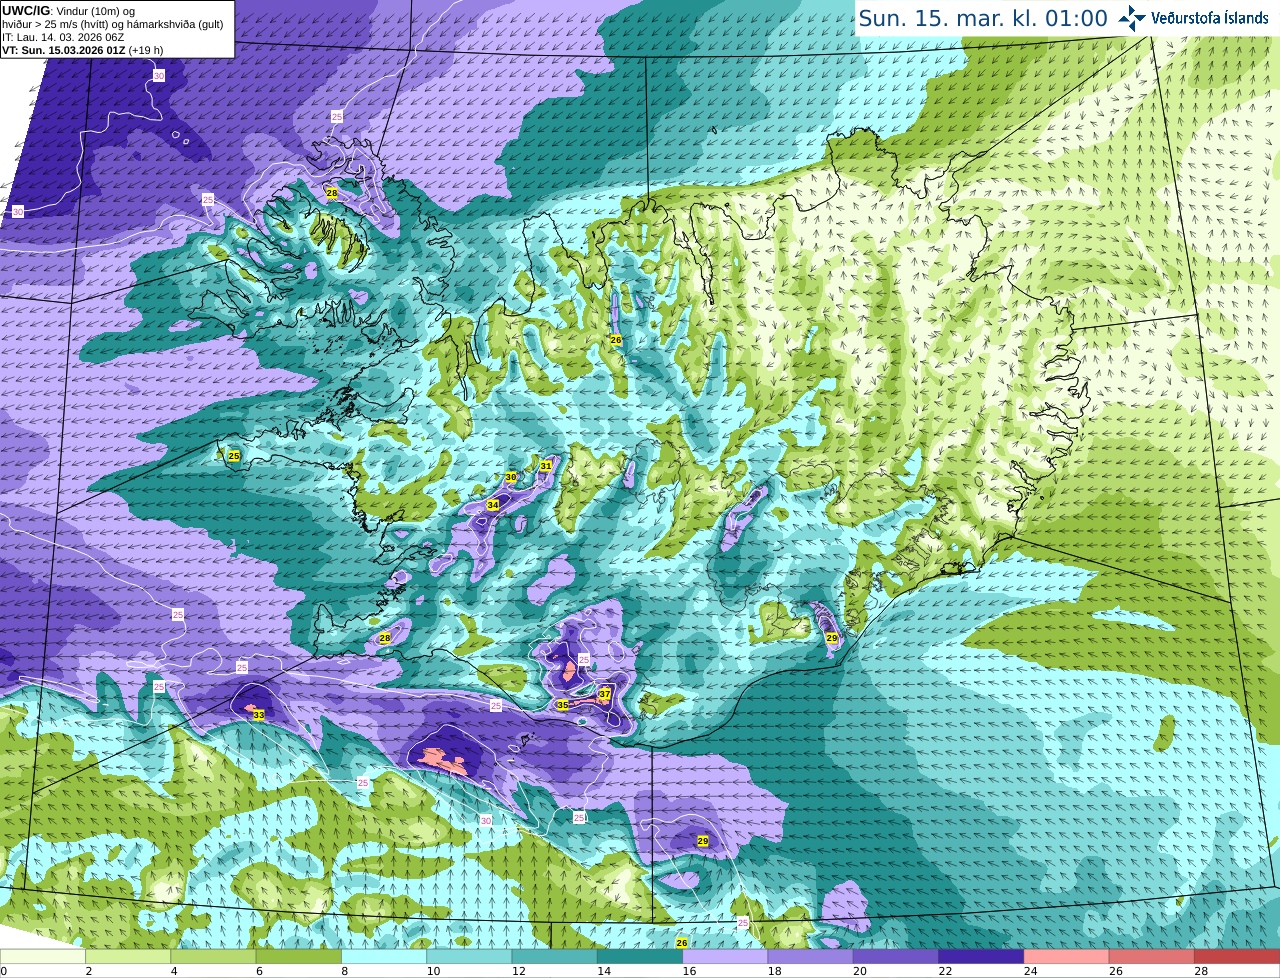1280x978 pixels.
Task: Click the legend line mentioning hámarkshviða (gult)
Action: (112, 24)
